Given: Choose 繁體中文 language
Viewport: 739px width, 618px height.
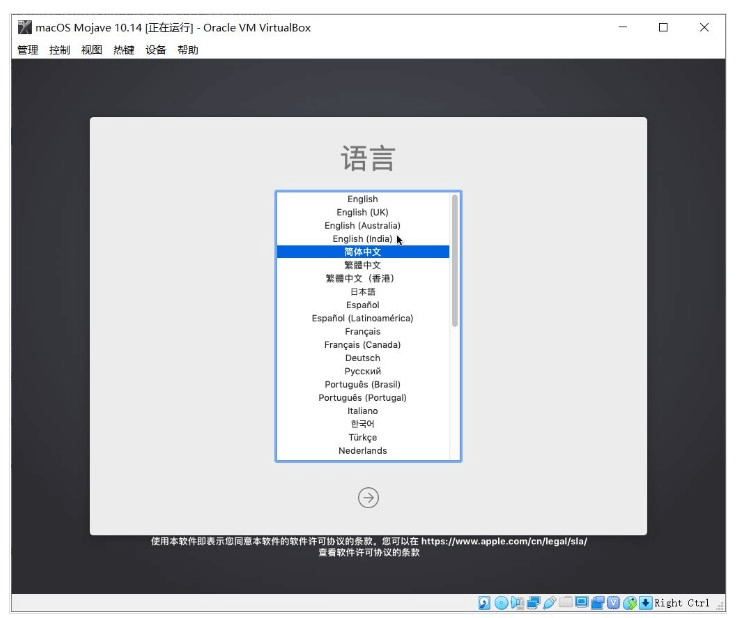Looking at the screenshot, I should [362, 265].
